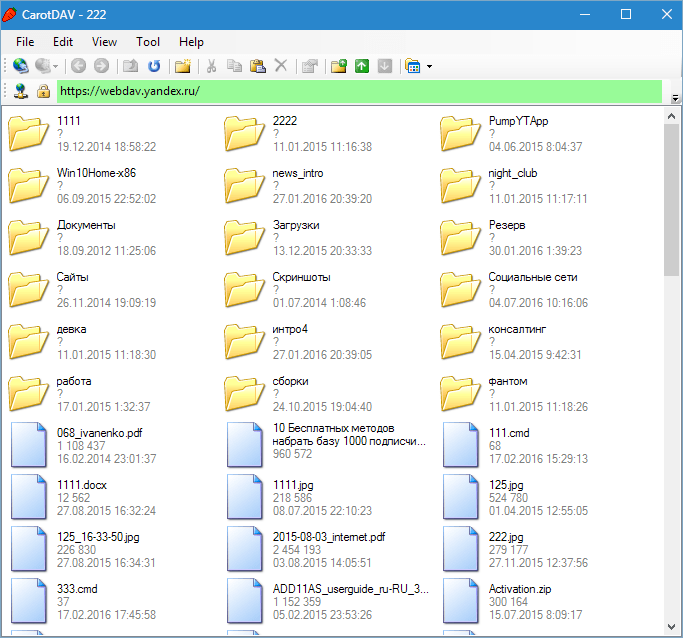Viewport: 683px width, 638px height.
Task: Select the PumpYTApp folder icon
Action: [460, 133]
